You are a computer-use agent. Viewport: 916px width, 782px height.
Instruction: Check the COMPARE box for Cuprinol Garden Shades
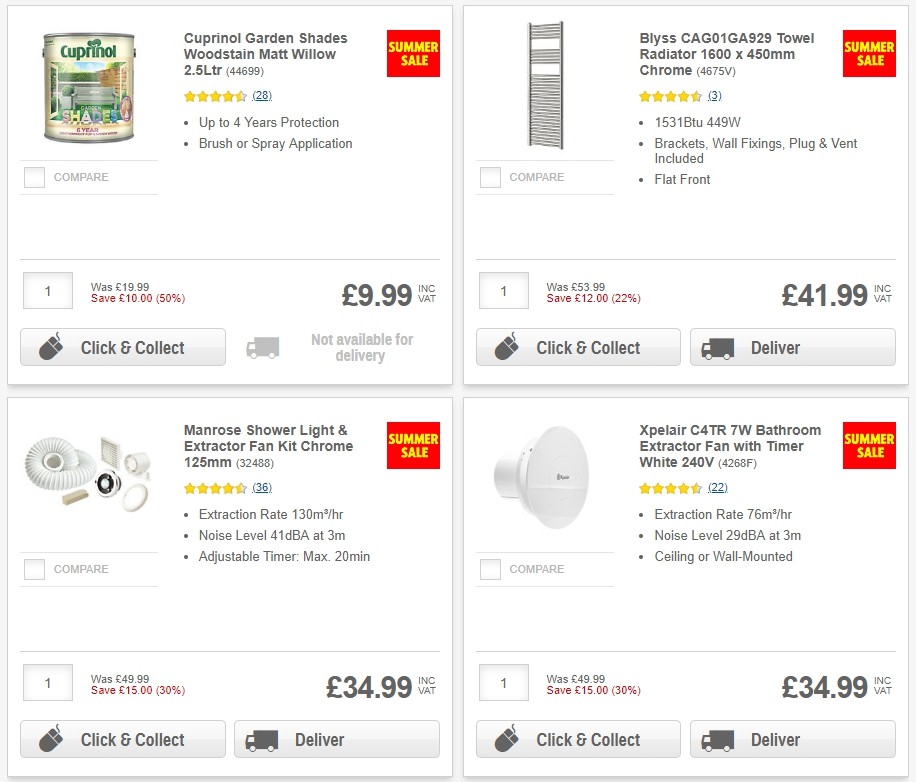(33, 177)
